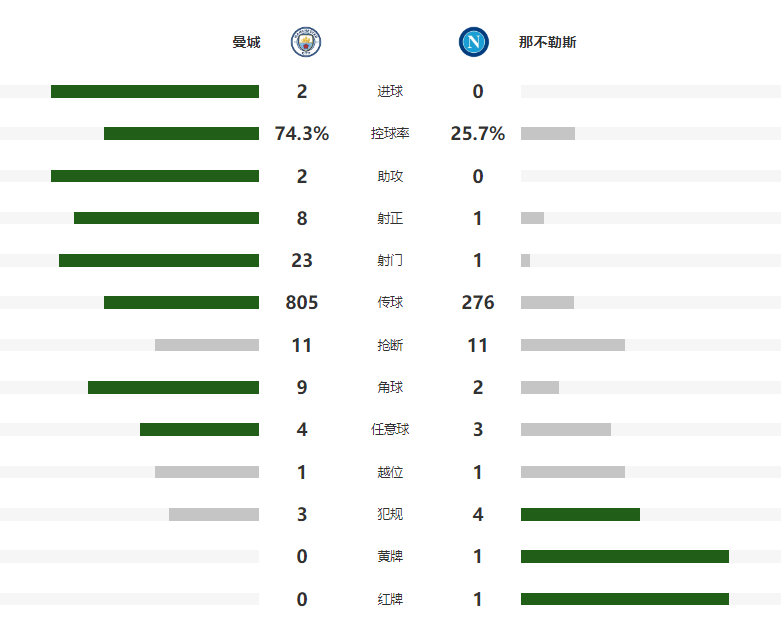
Task: Click the 74.3% possession value
Action: 302,134
